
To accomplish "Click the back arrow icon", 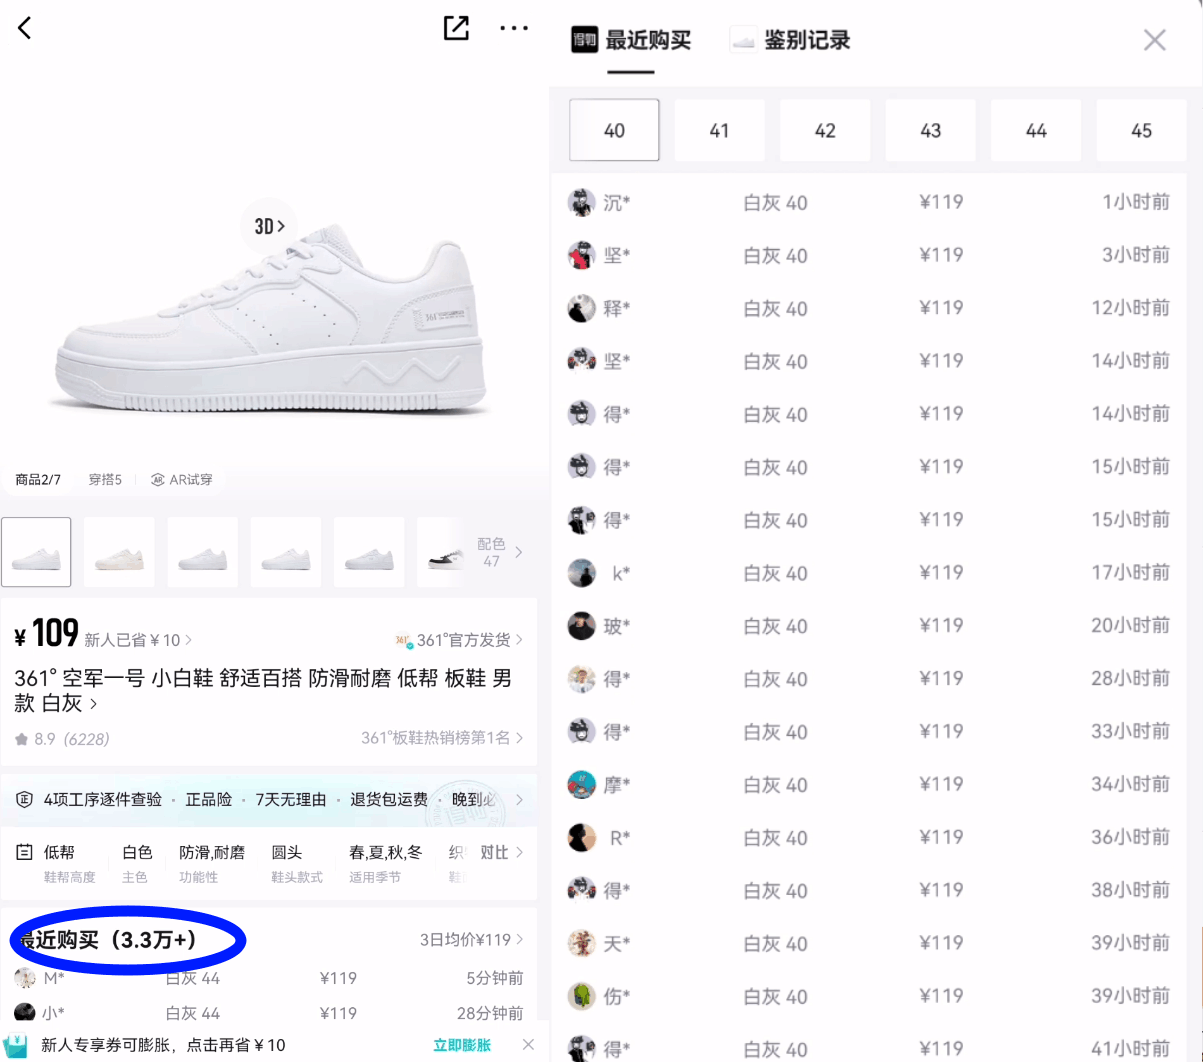I will coord(24,28).
